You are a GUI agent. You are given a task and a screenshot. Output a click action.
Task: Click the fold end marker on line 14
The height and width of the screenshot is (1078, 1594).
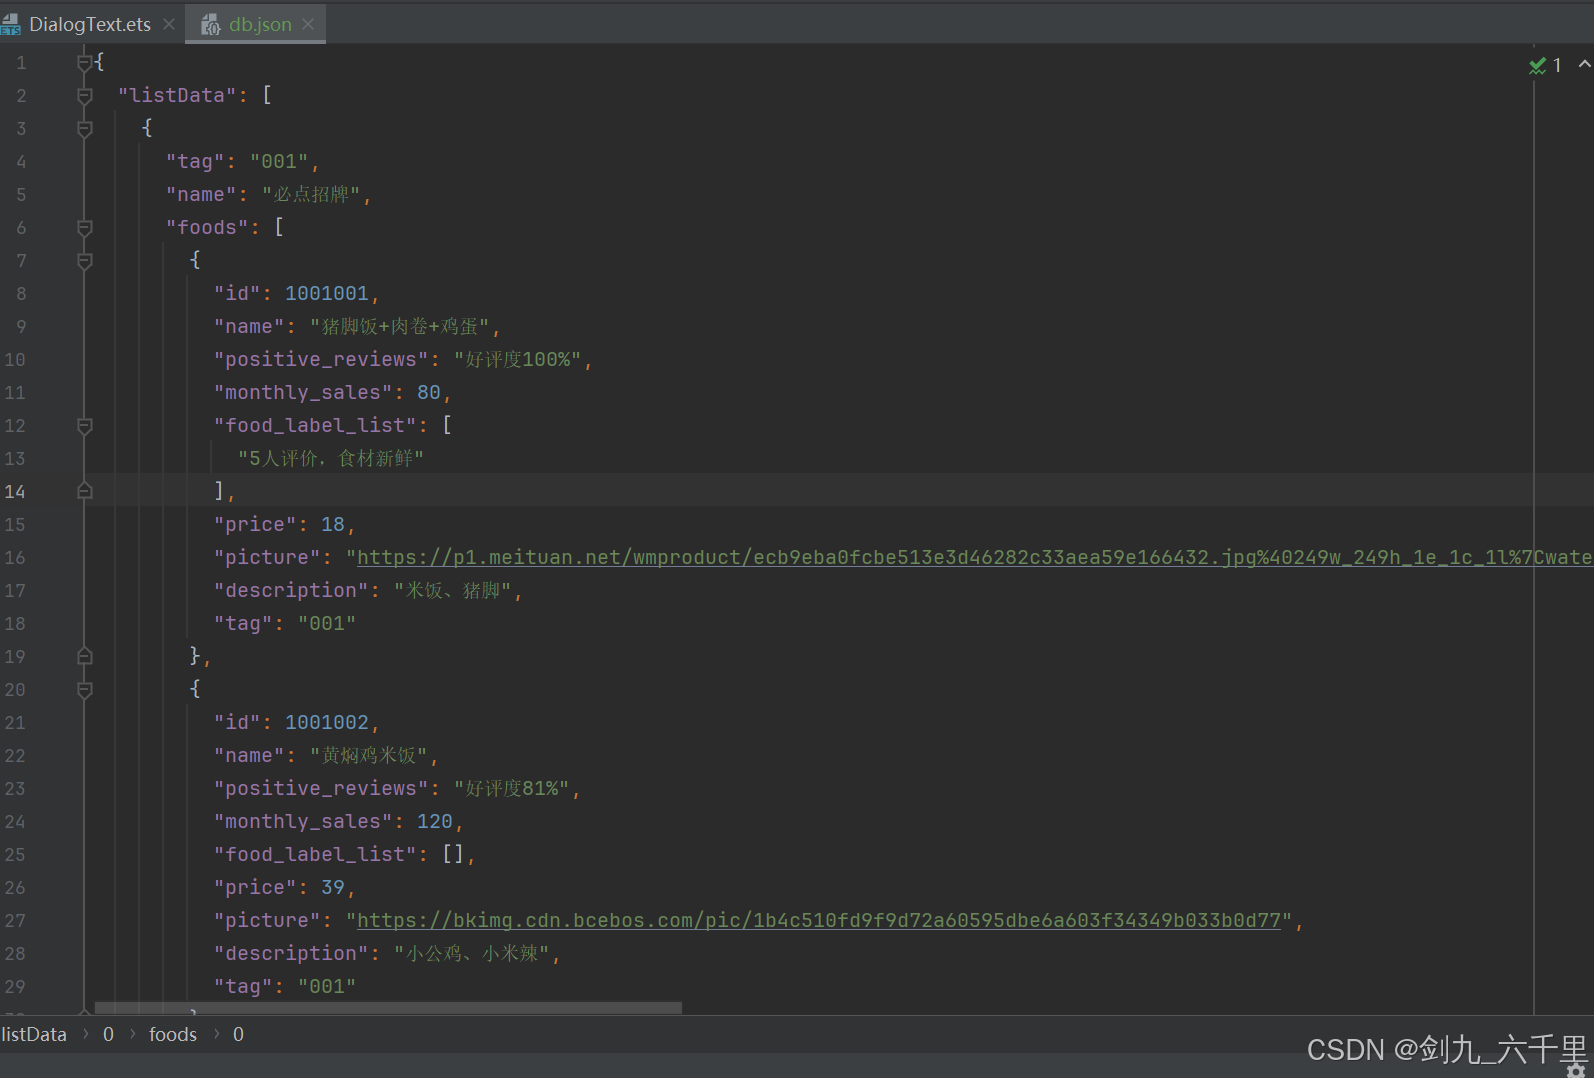point(85,491)
